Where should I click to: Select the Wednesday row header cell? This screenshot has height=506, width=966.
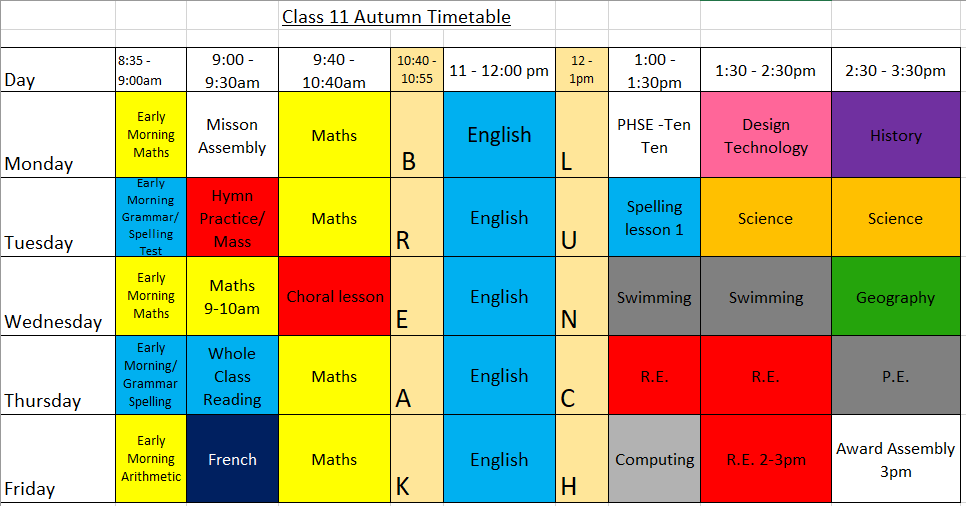[x=58, y=296]
